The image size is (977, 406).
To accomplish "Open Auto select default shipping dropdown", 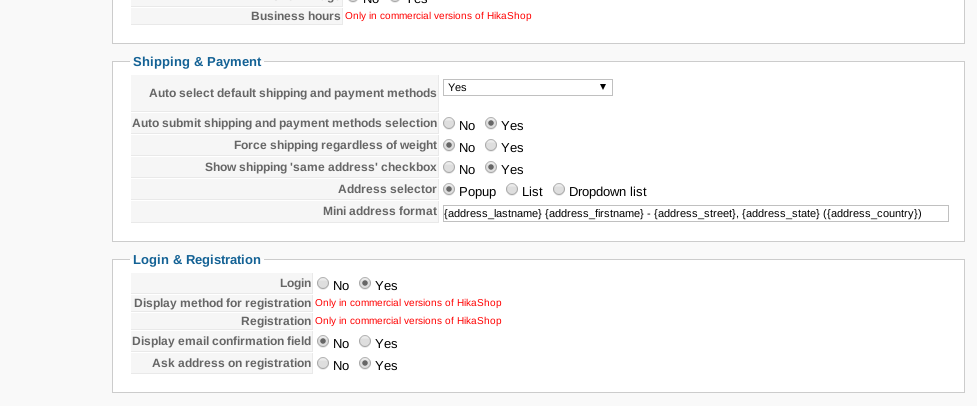I will pyautogui.click(x=527, y=88).
